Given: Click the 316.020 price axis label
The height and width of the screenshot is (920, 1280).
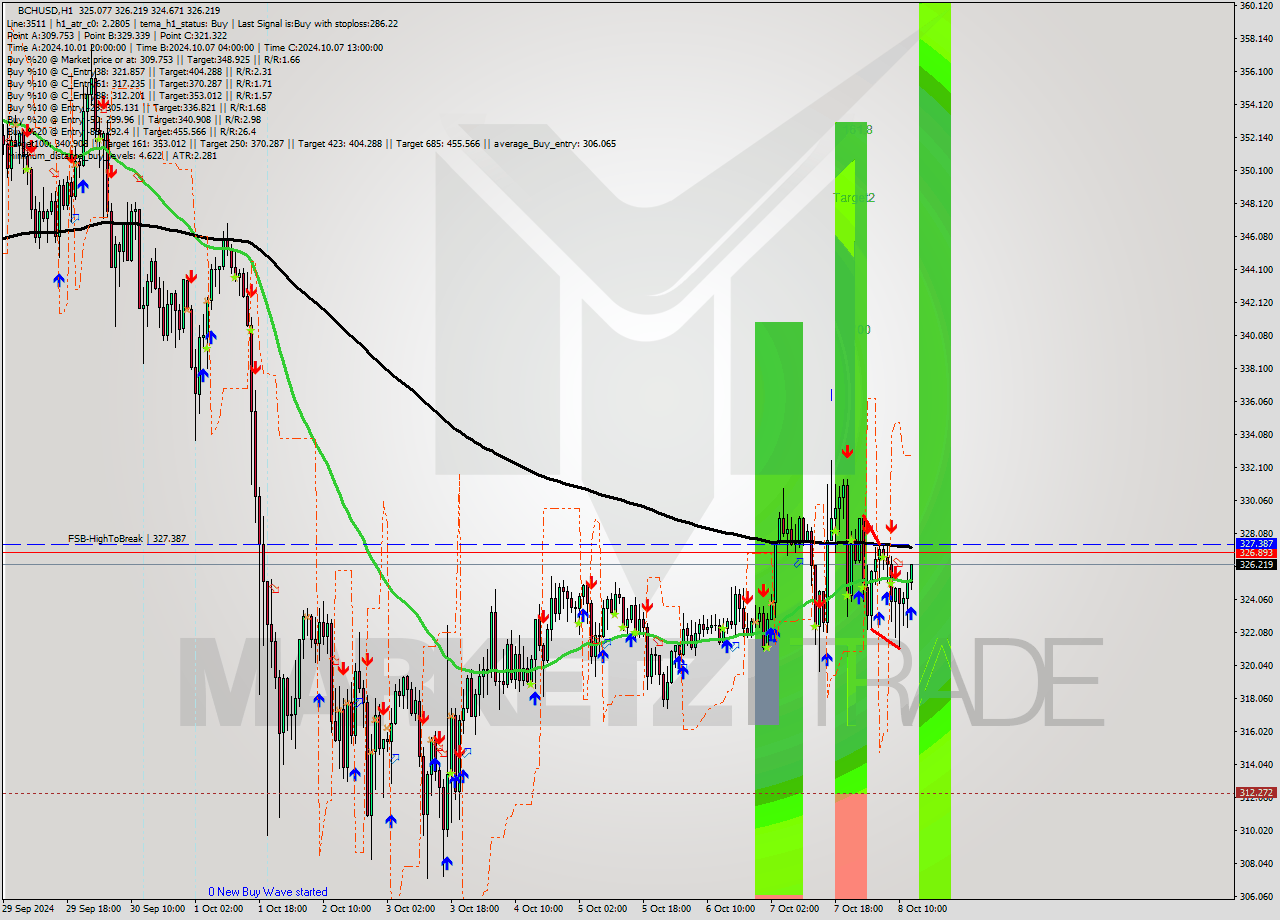Looking at the screenshot, I should pos(1256,732).
